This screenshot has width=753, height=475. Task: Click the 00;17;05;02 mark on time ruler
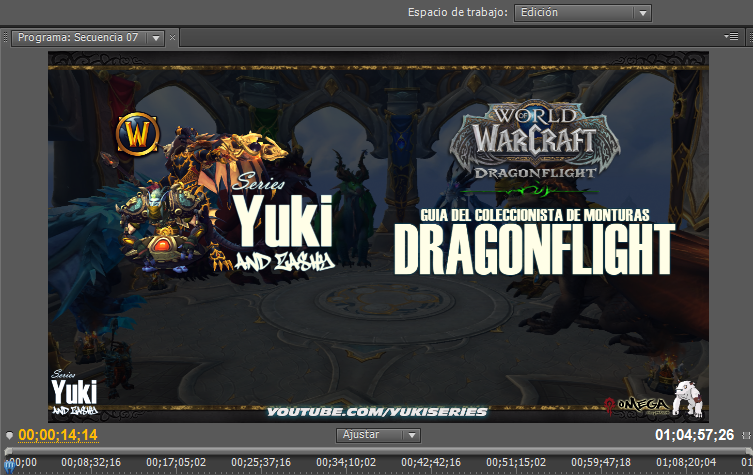[176, 463]
